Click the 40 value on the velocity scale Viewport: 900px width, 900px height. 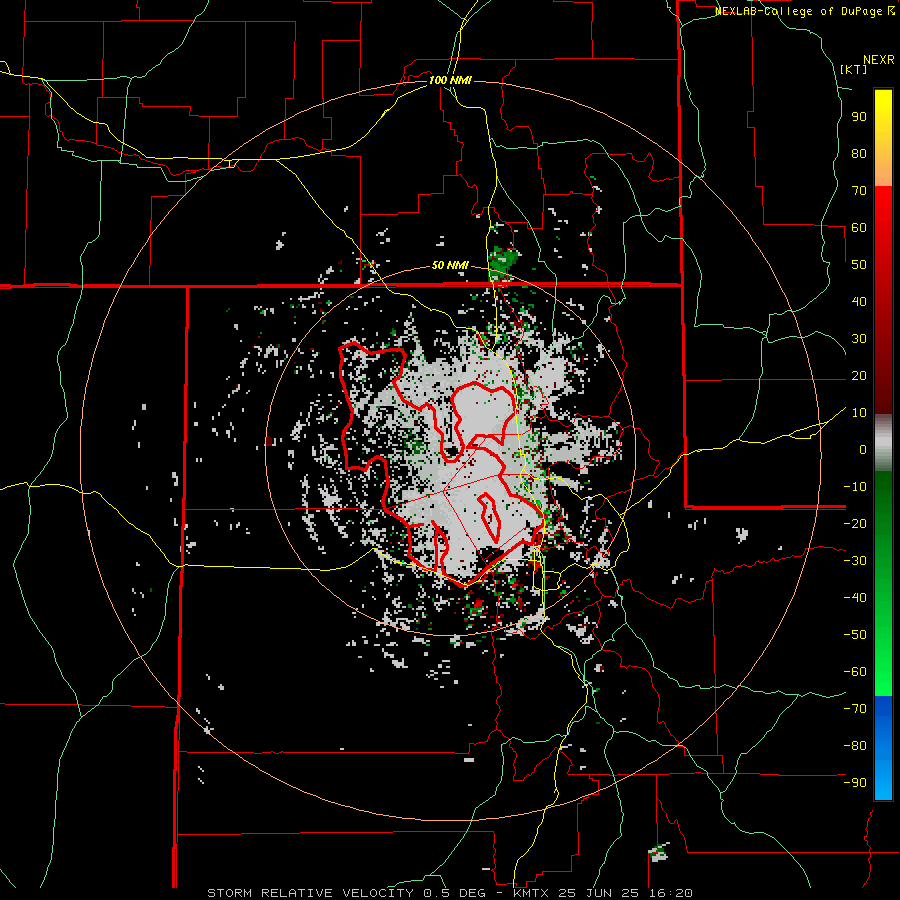[859, 302]
